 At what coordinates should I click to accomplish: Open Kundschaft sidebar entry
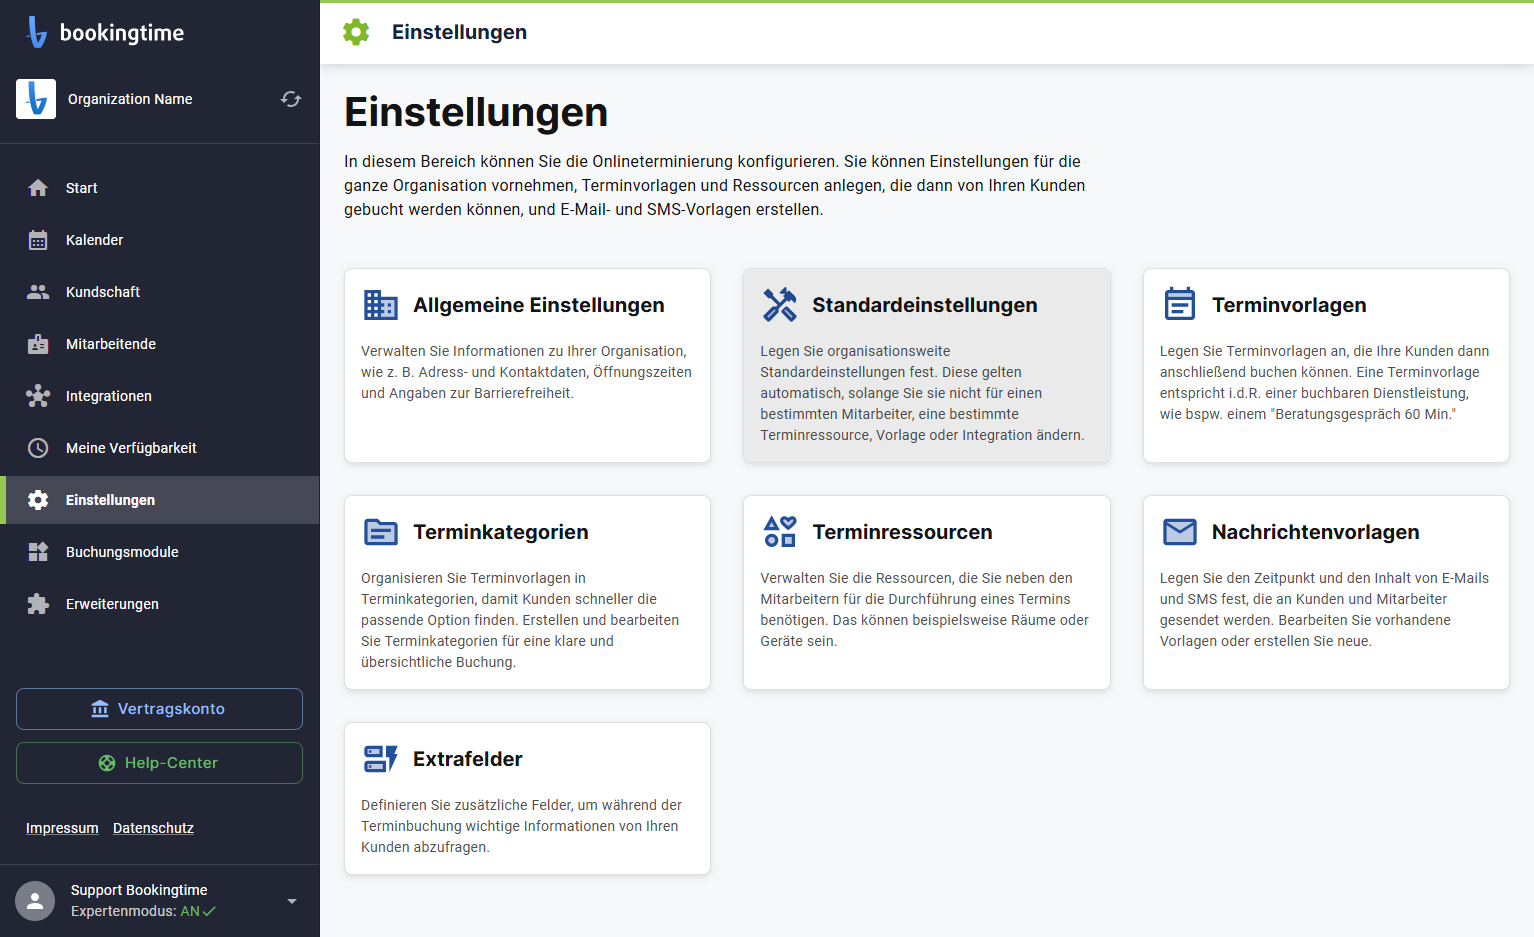(160, 292)
